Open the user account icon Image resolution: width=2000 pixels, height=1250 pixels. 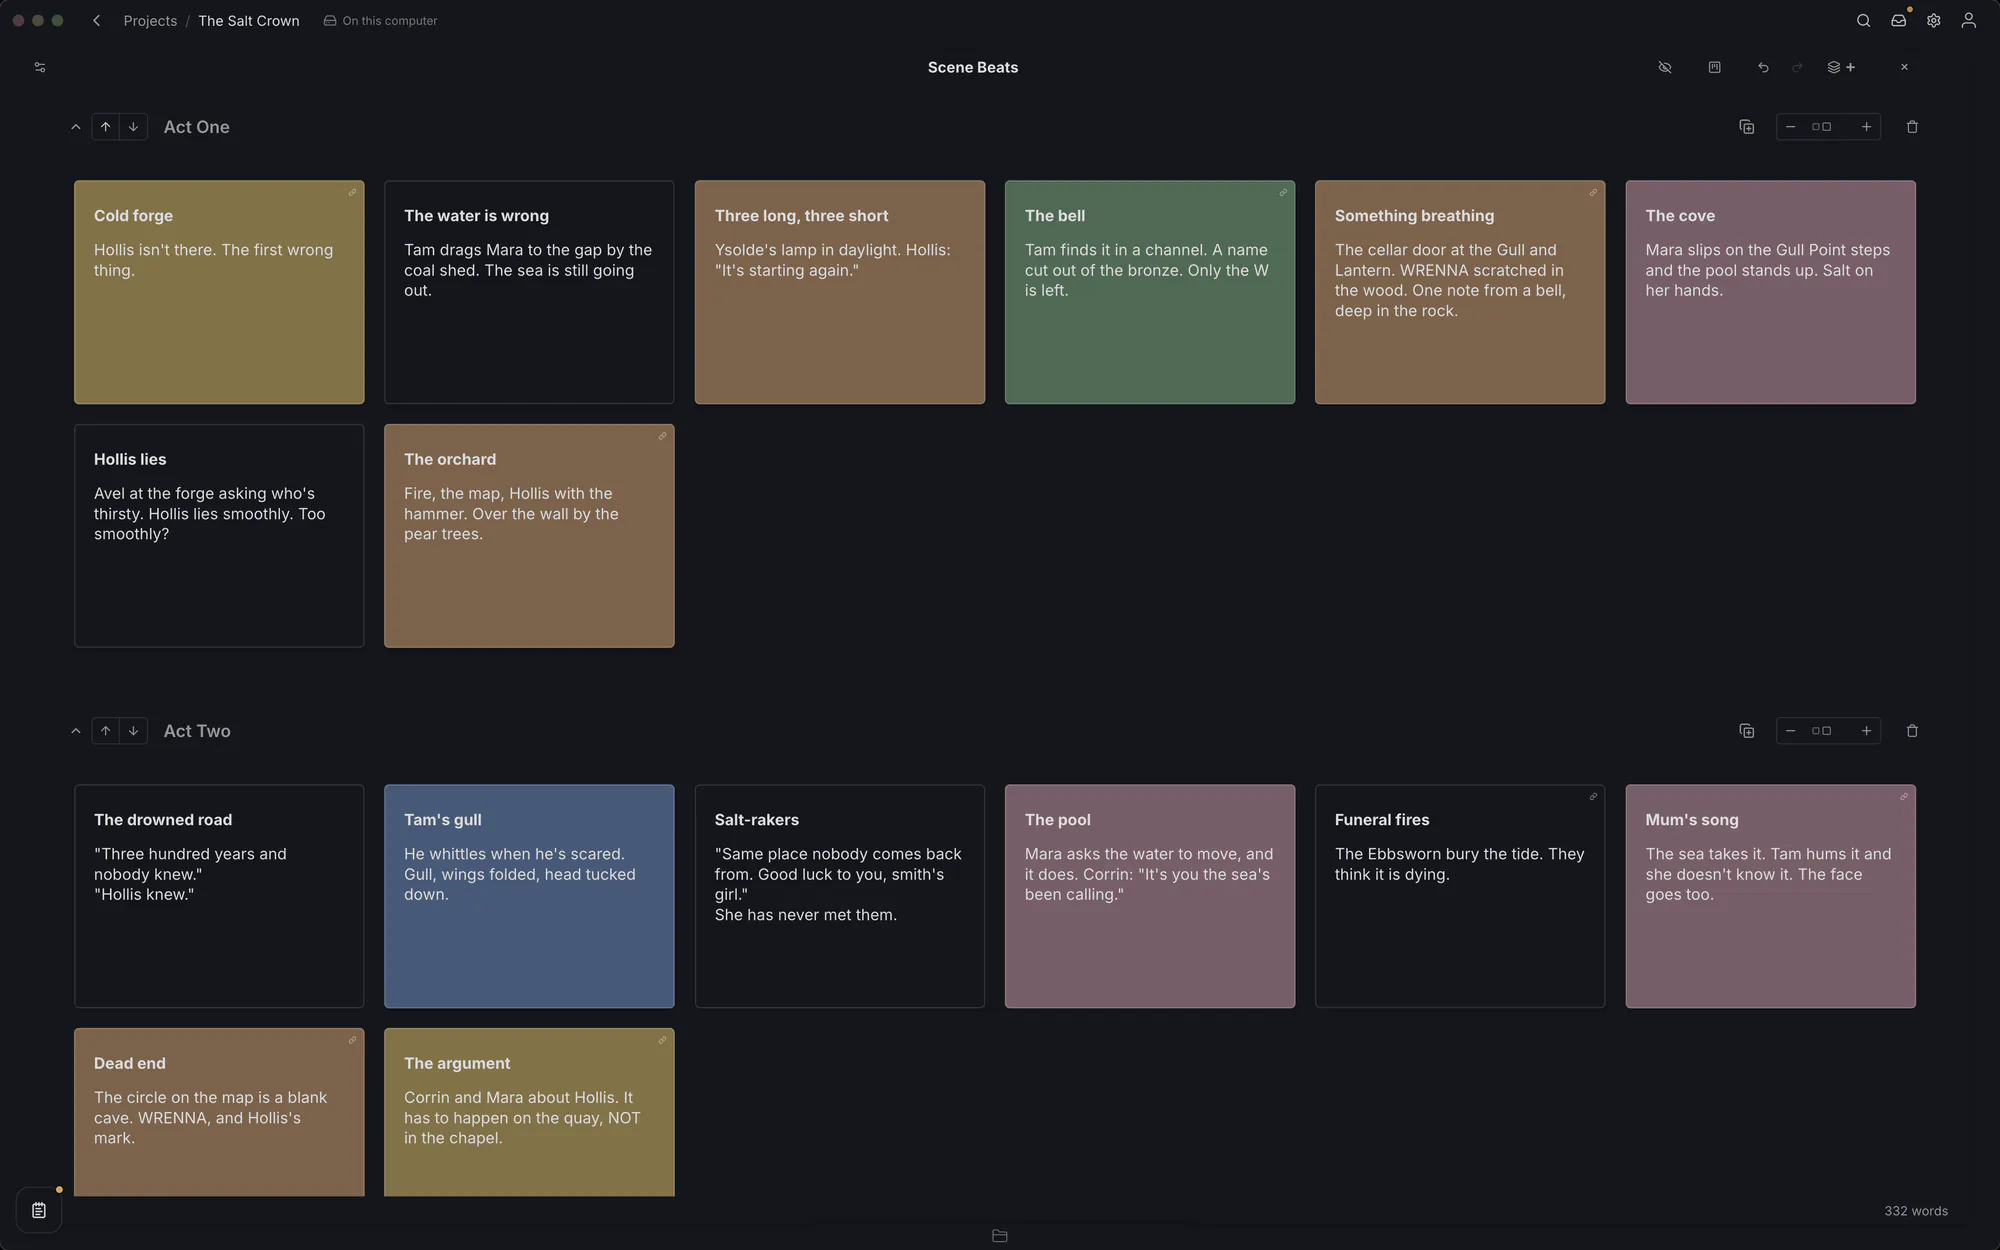coord(1968,20)
